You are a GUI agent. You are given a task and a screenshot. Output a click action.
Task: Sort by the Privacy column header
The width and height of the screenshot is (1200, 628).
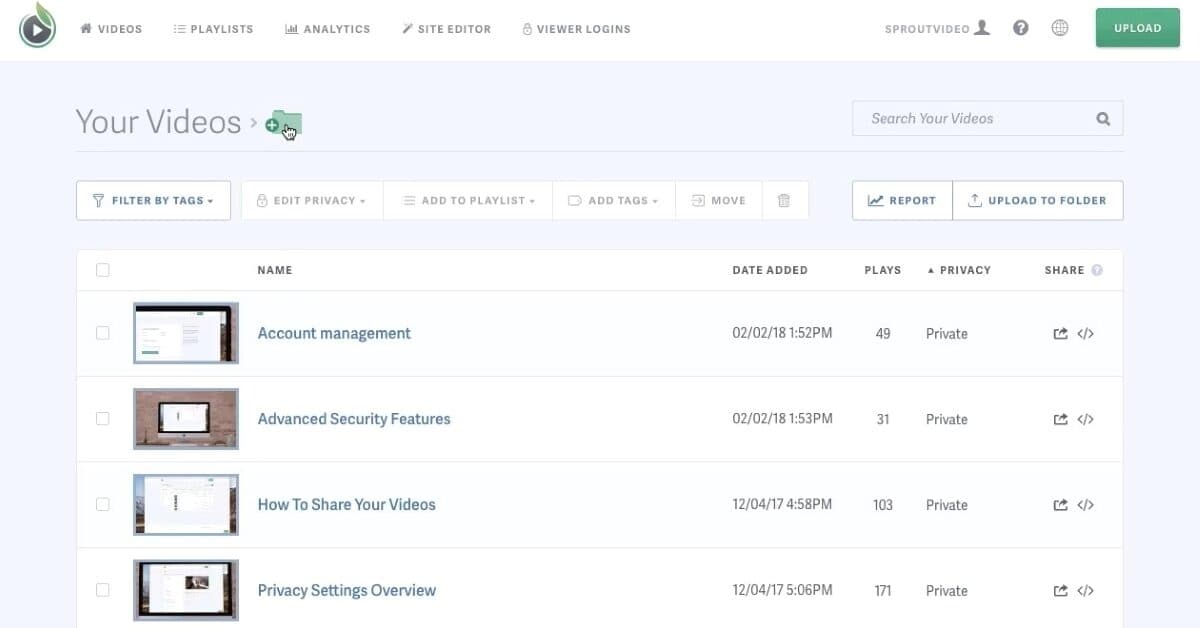coord(959,270)
